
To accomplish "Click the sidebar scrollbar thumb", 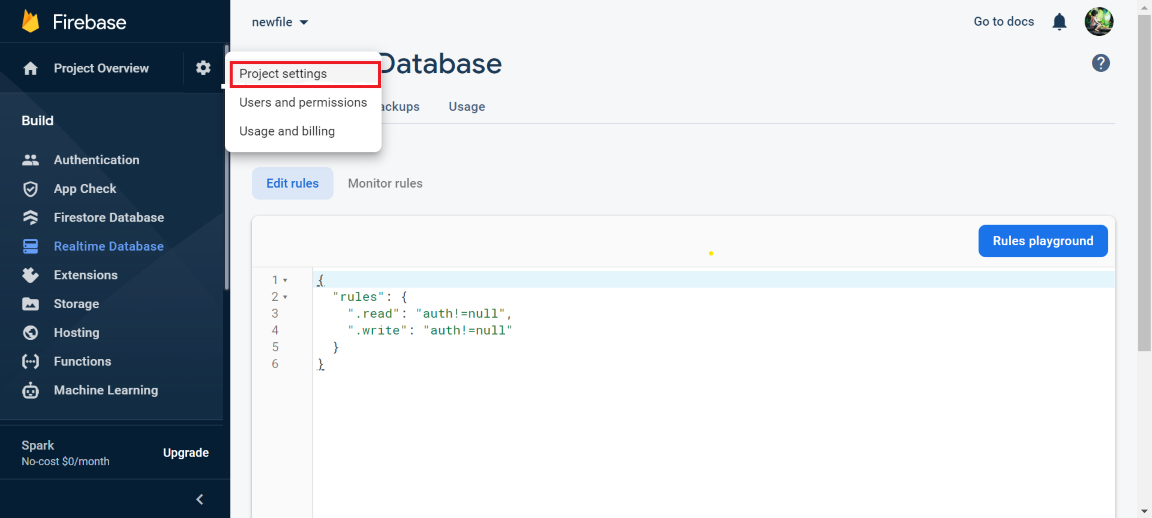I will (x=226, y=168).
